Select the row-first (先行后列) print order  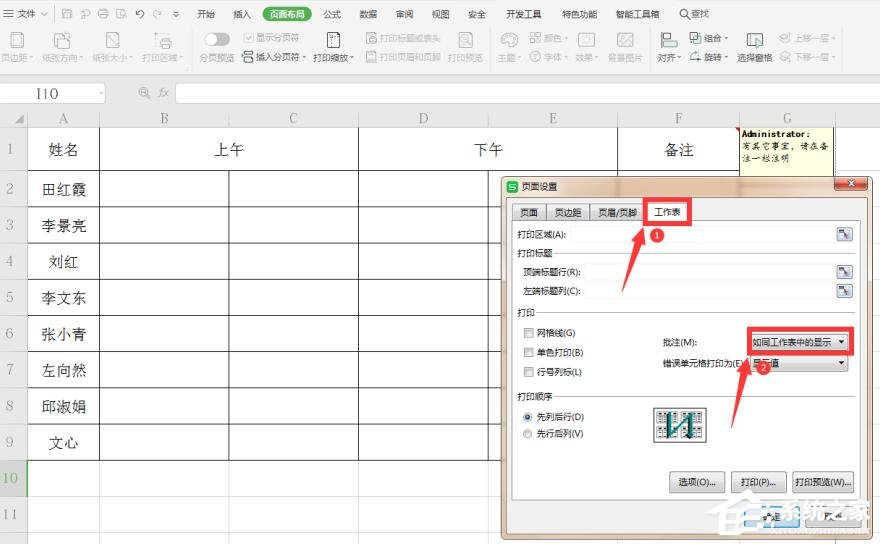[528, 434]
